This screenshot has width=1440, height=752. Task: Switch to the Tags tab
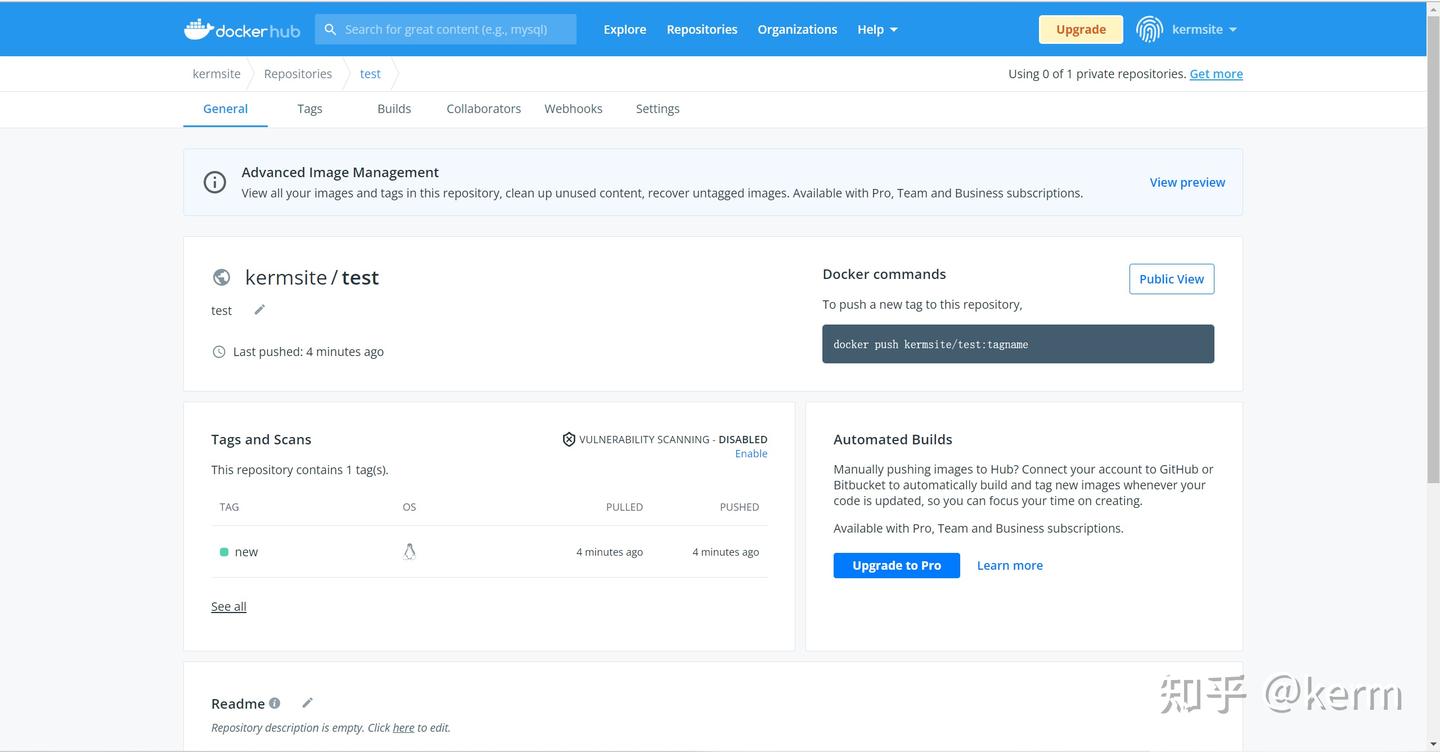coord(310,109)
